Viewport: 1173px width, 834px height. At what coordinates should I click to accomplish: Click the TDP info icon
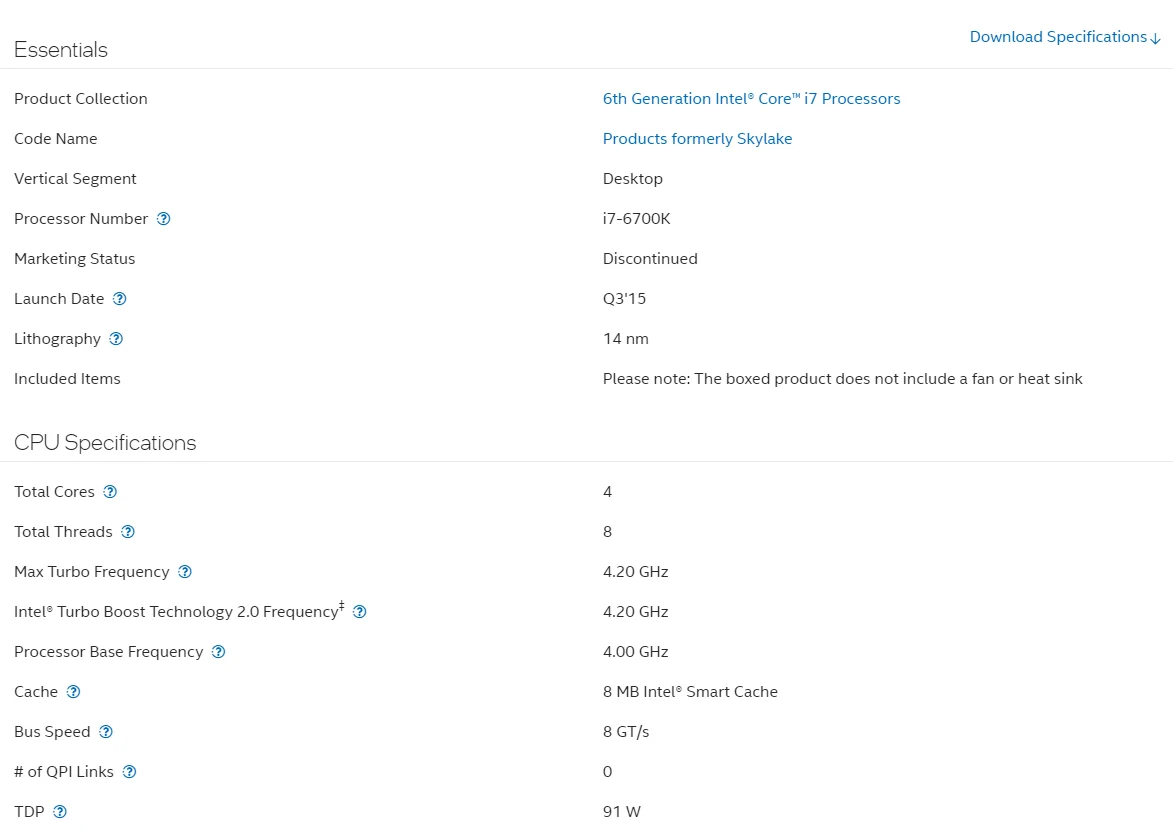point(60,812)
